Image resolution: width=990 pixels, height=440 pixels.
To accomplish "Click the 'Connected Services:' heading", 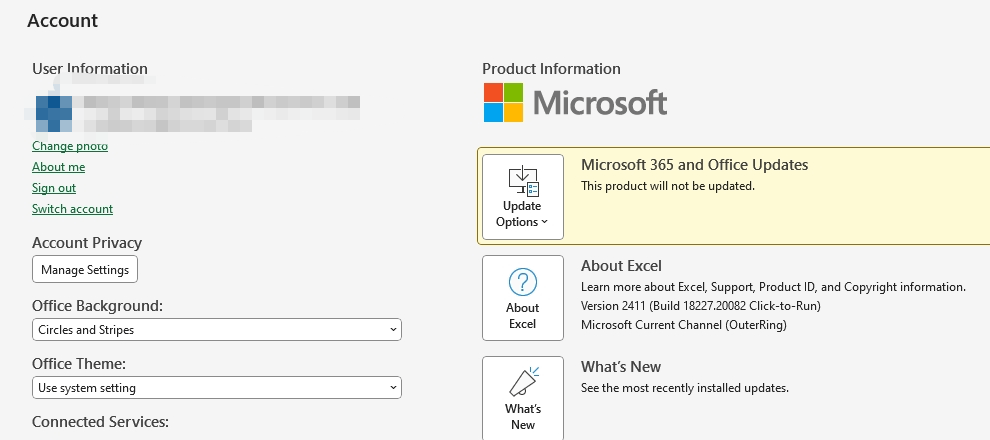I will pos(100,422).
